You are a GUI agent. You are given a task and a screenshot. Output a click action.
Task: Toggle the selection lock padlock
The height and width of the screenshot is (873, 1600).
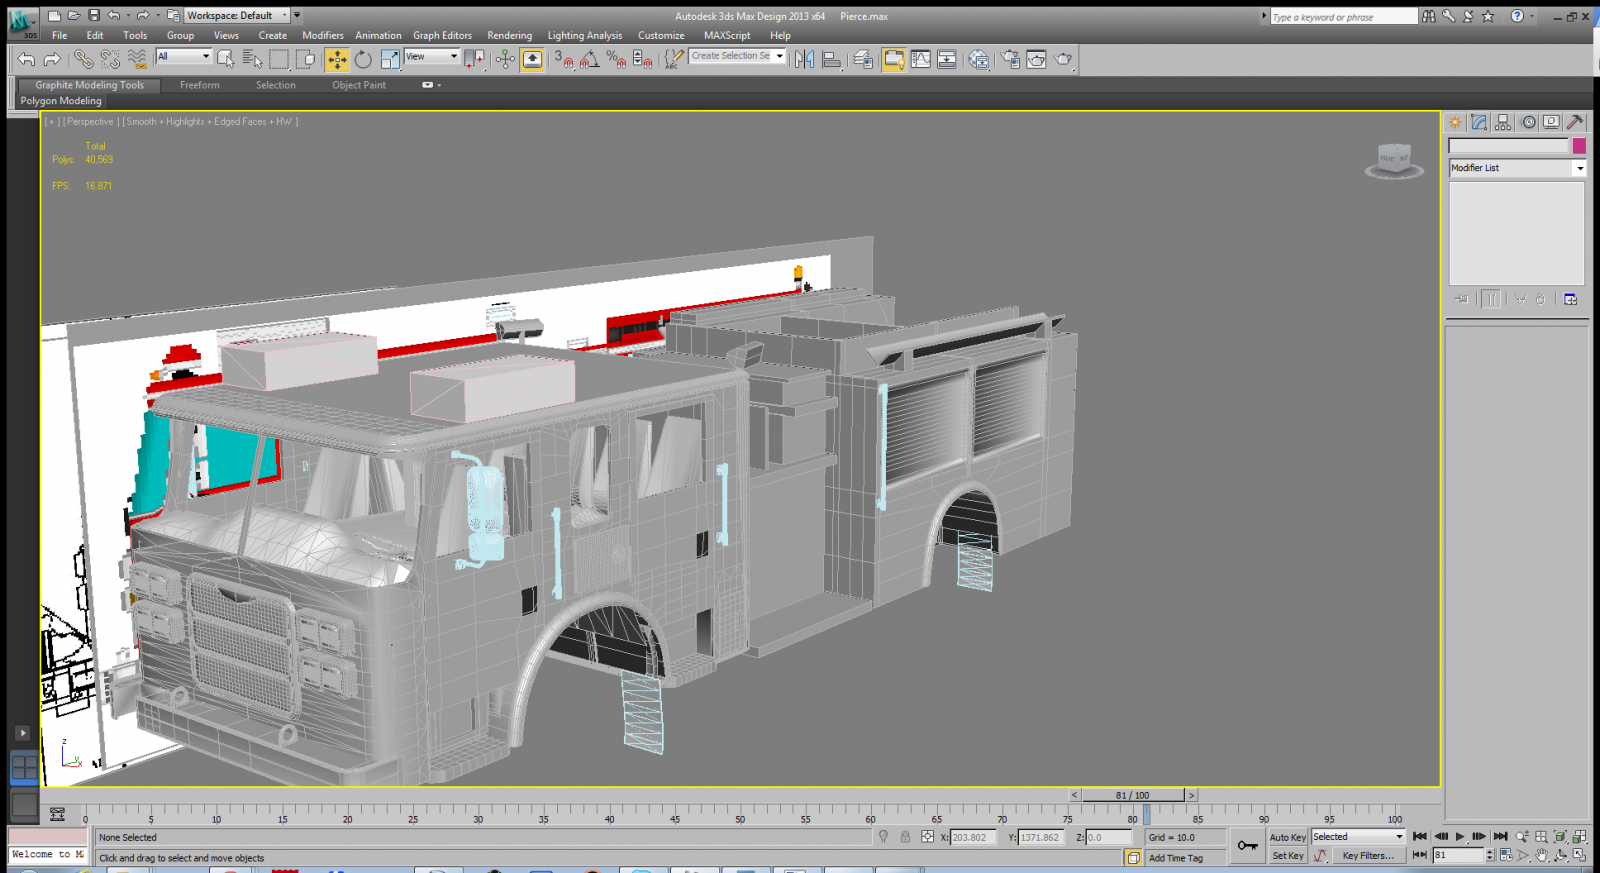tap(905, 837)
